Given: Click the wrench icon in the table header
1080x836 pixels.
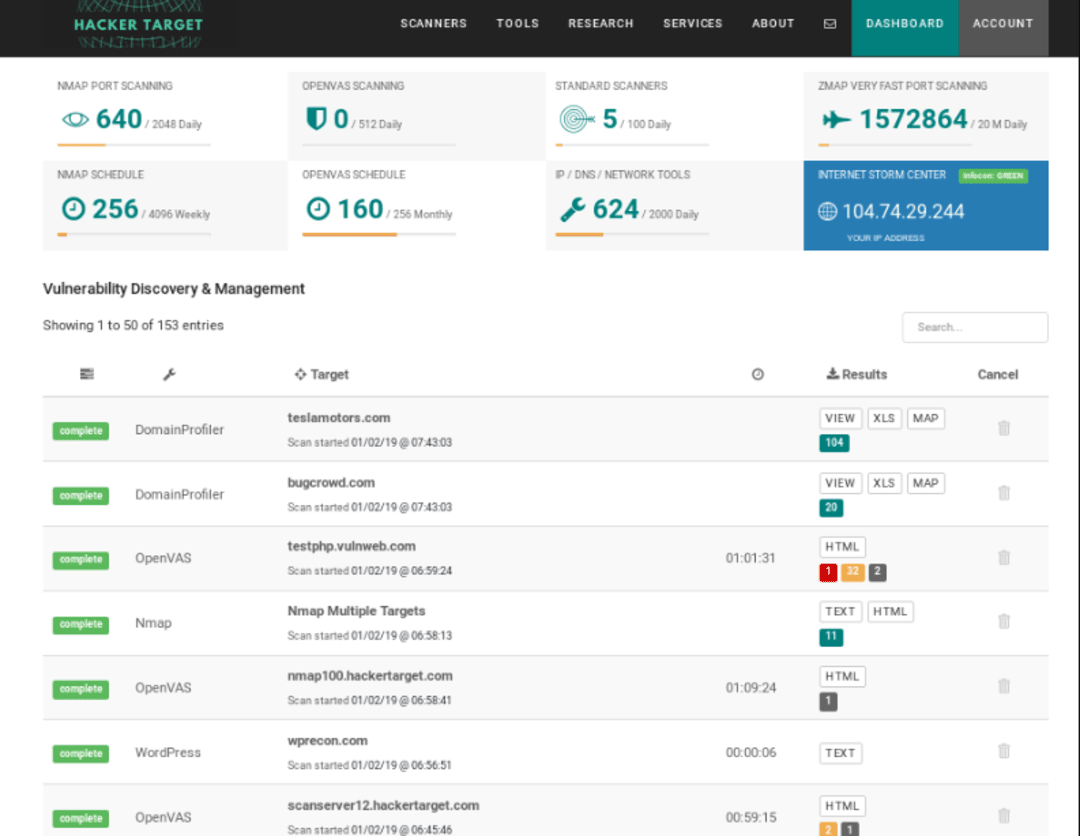Looking at the screenshot, I should 169,374.
